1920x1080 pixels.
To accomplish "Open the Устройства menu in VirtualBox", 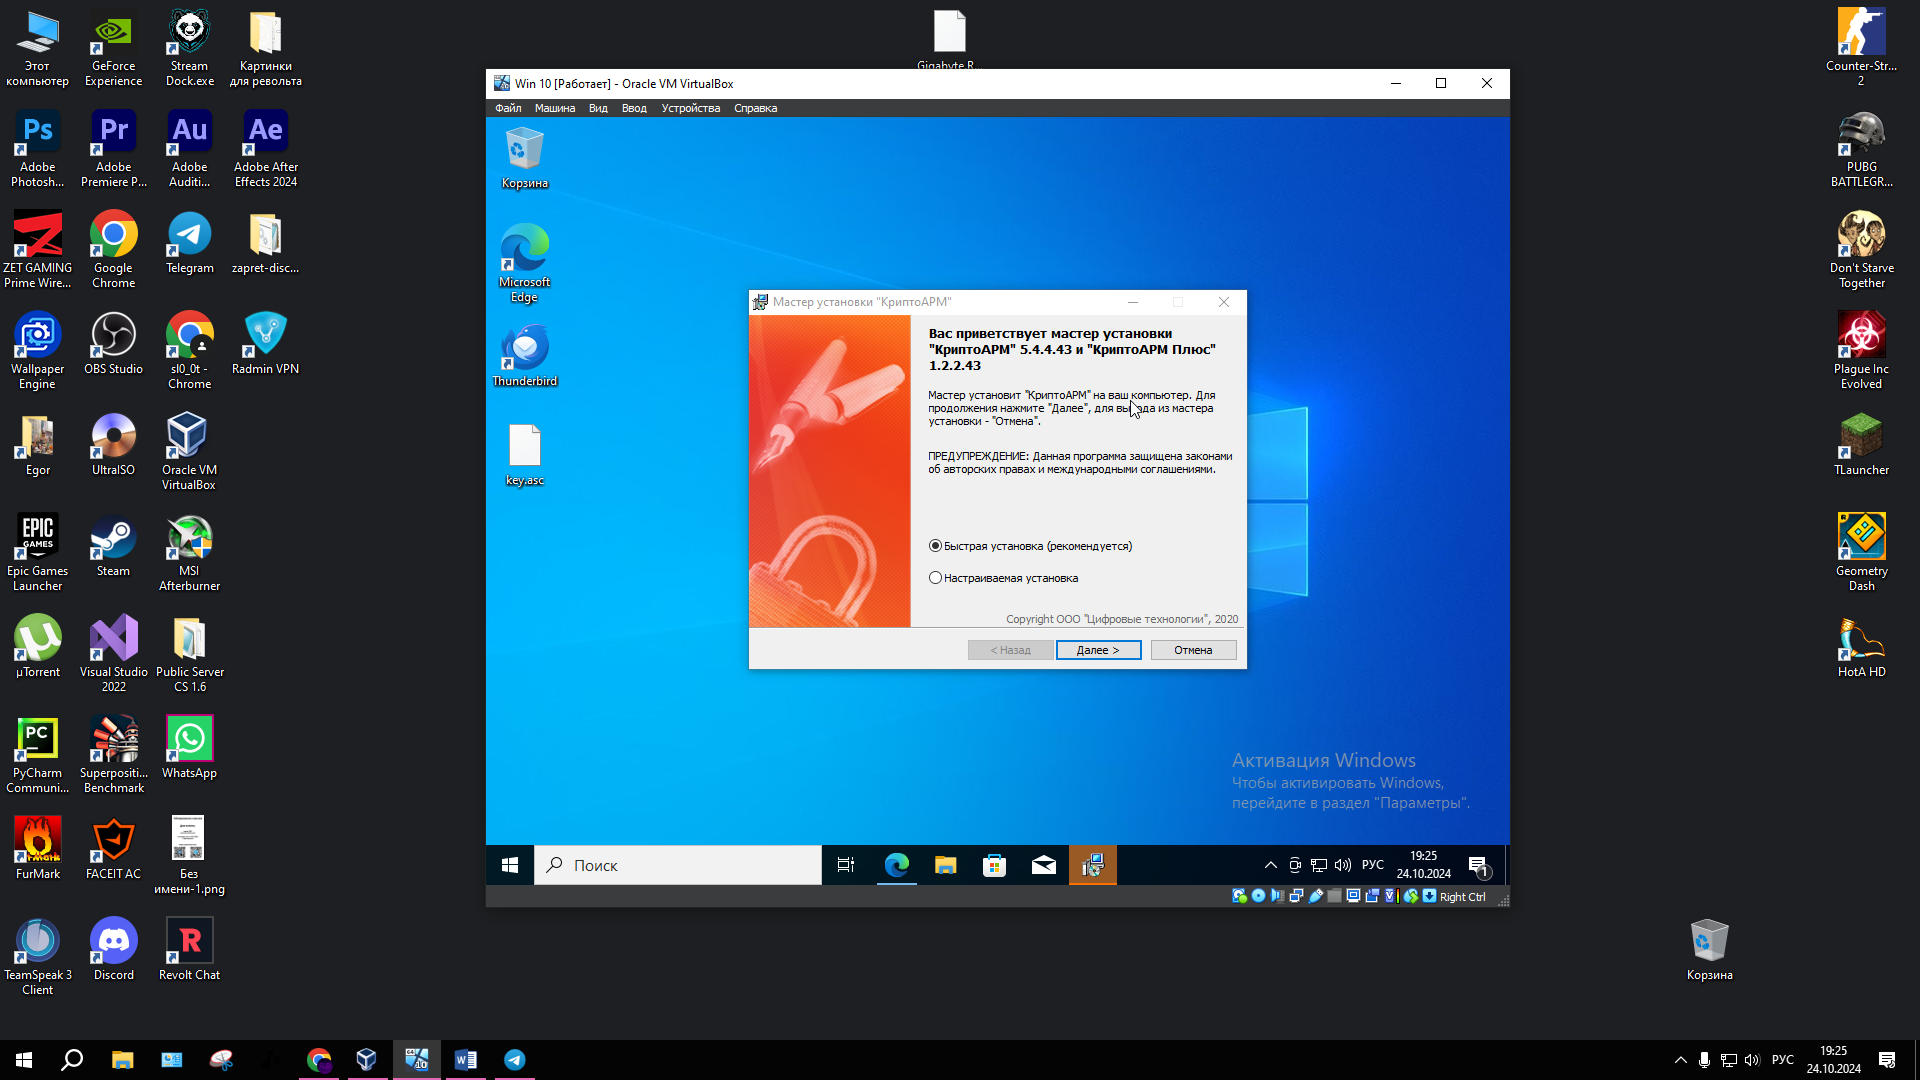I will [691, 108].
